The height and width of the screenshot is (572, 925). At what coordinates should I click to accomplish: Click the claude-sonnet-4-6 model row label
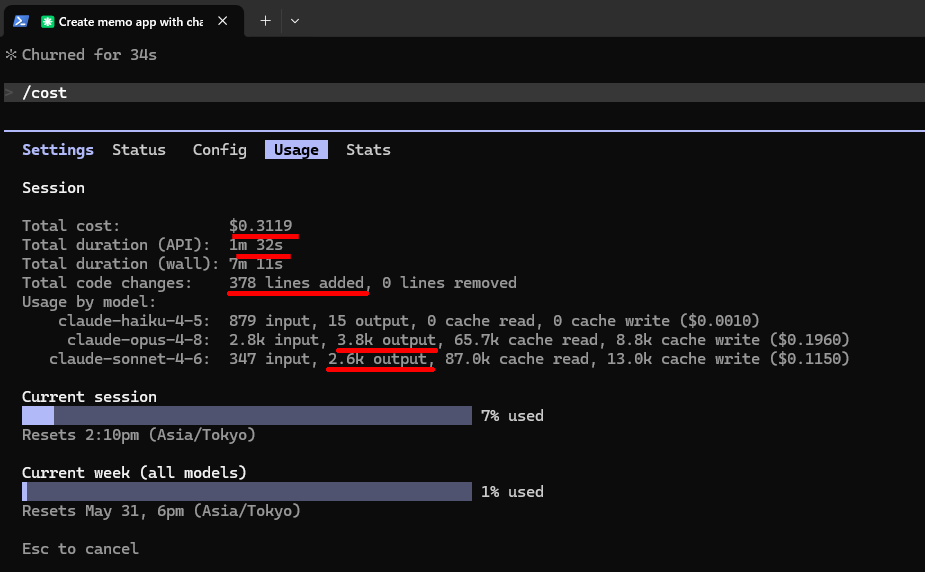click(129, 359)
